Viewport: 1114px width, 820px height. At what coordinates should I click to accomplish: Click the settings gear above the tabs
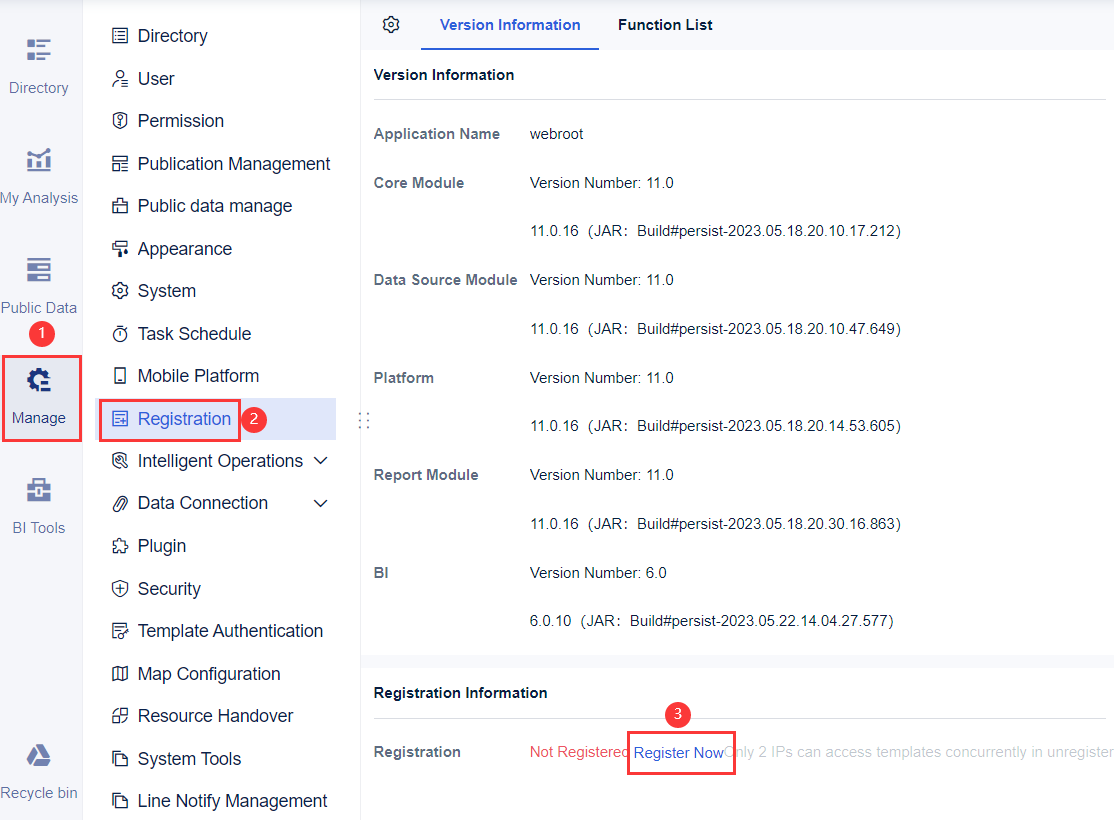point(391,25)
